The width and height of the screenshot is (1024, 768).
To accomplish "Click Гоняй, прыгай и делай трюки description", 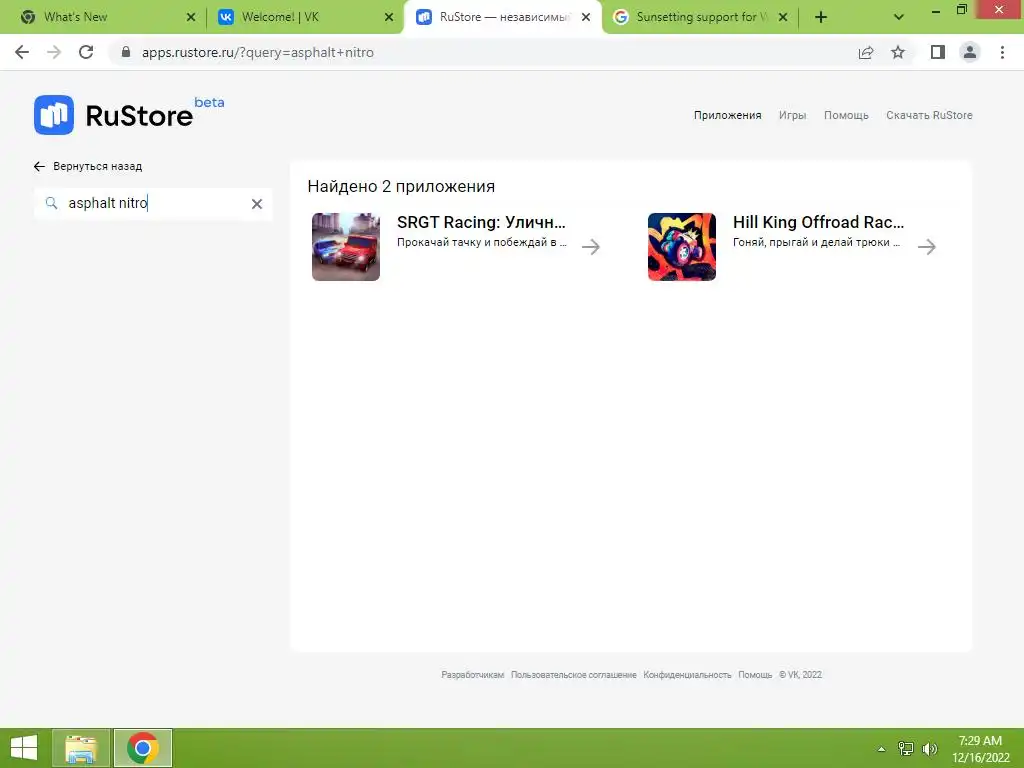I will point(816,242).
